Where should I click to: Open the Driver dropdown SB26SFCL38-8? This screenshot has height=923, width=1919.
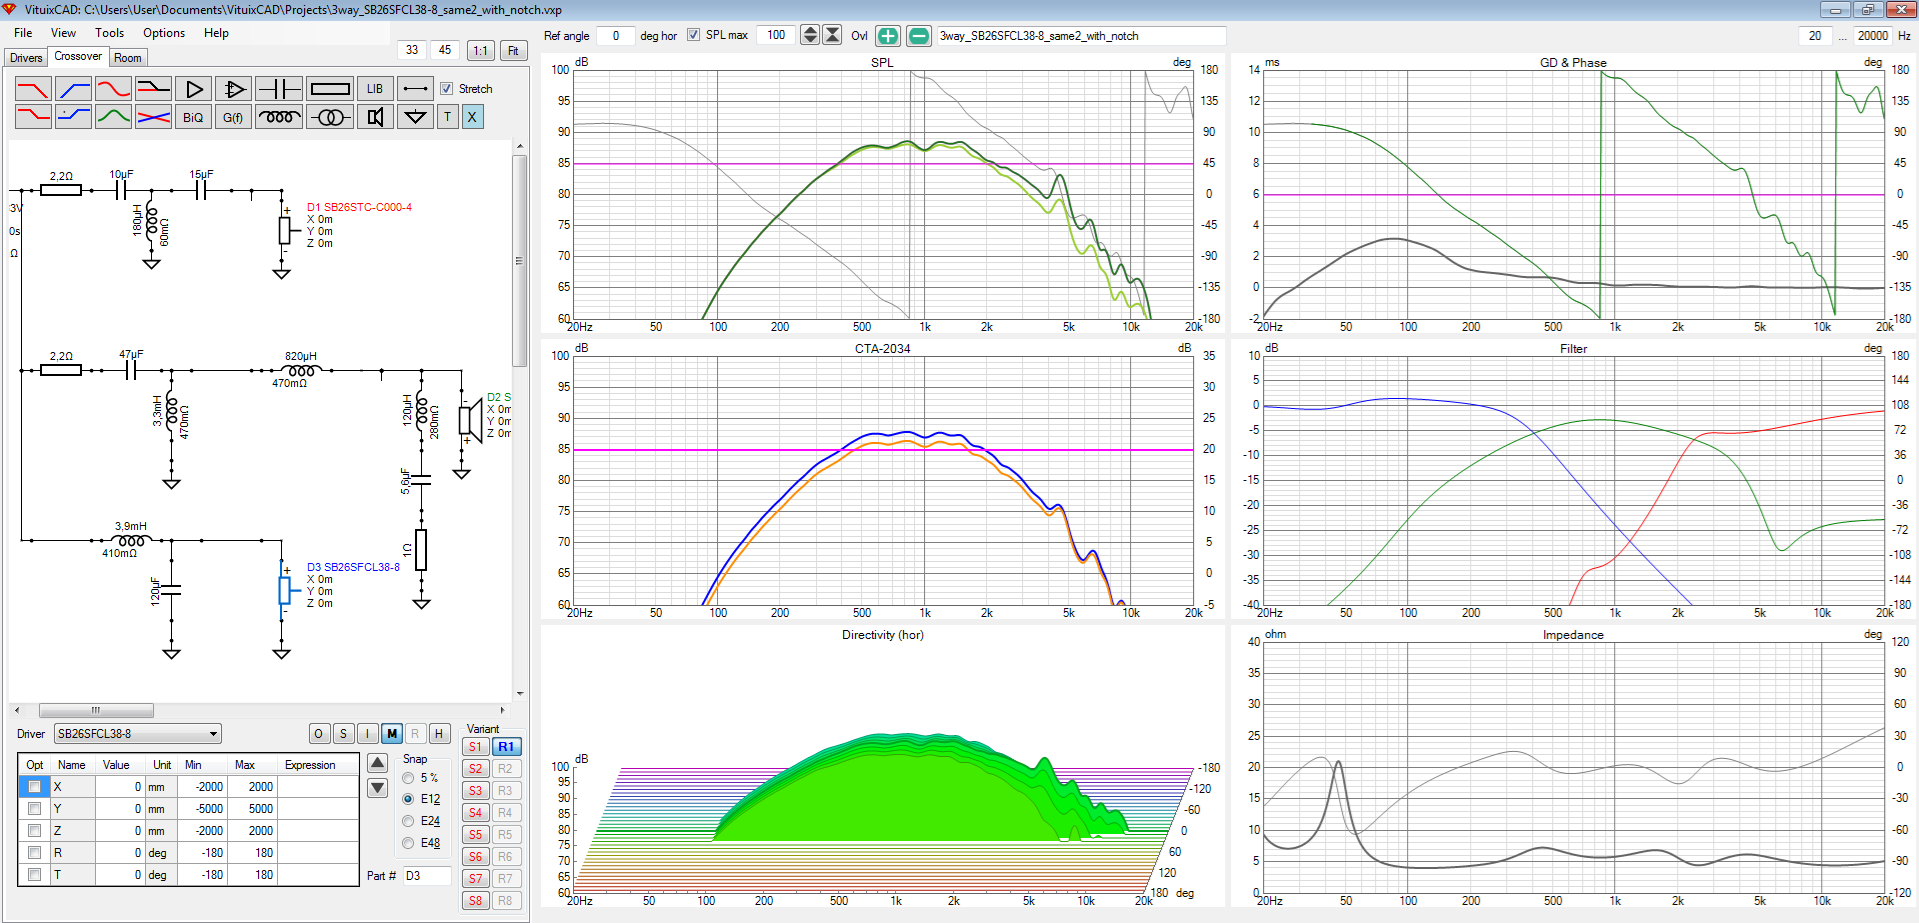[x=137, y=734]
